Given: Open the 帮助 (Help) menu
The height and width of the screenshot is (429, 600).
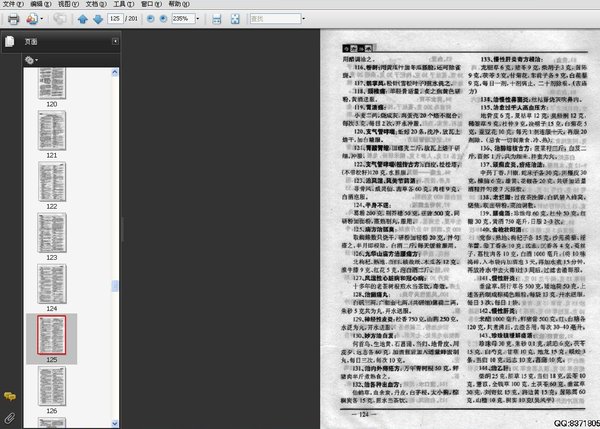Looking at the screenshot, I should click(x=176, y=4).
